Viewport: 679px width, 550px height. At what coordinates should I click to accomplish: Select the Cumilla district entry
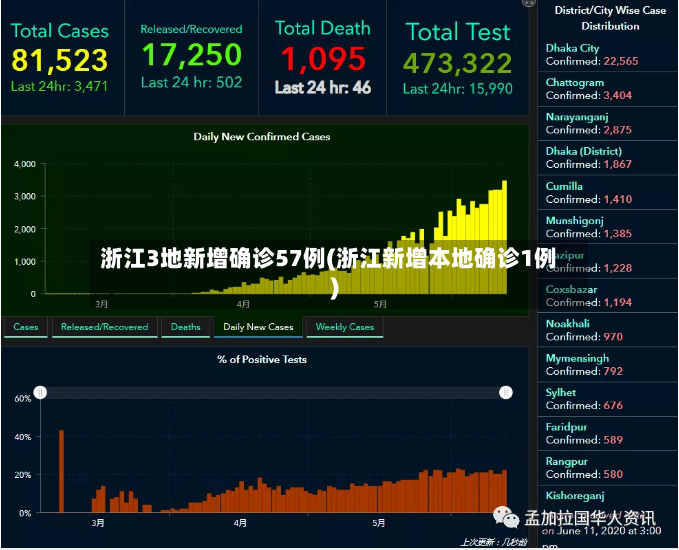[x=608, y=193]
